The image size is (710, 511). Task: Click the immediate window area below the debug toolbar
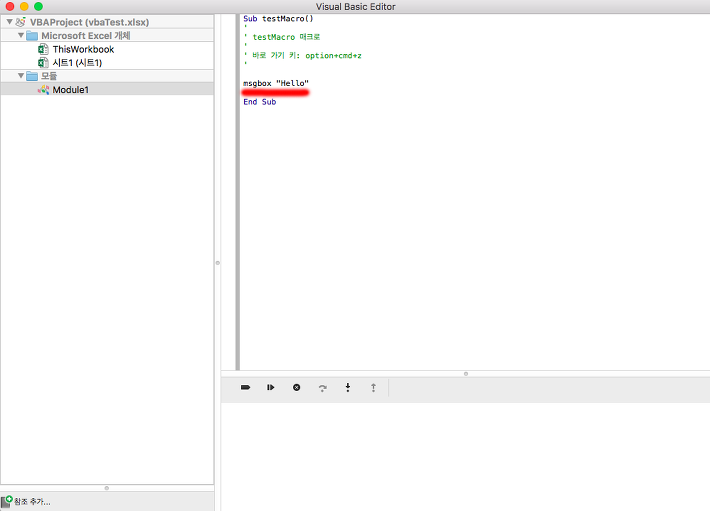click(465, 457)
